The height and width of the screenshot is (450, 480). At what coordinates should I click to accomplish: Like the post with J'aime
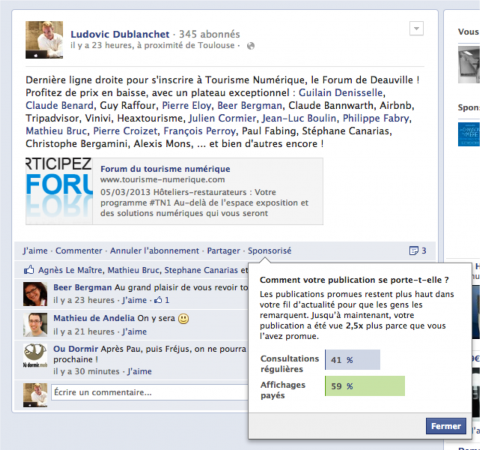click(x=35, y=251)
